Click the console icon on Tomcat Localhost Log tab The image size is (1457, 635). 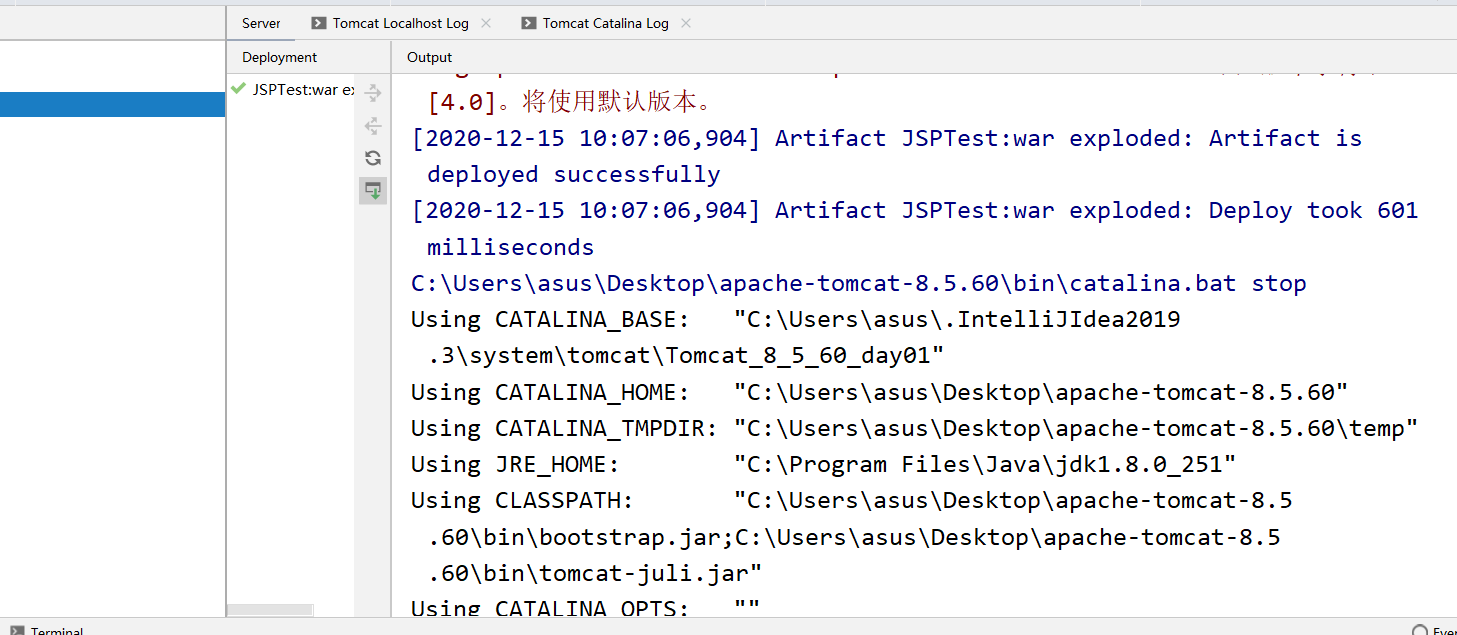[318, 23]
